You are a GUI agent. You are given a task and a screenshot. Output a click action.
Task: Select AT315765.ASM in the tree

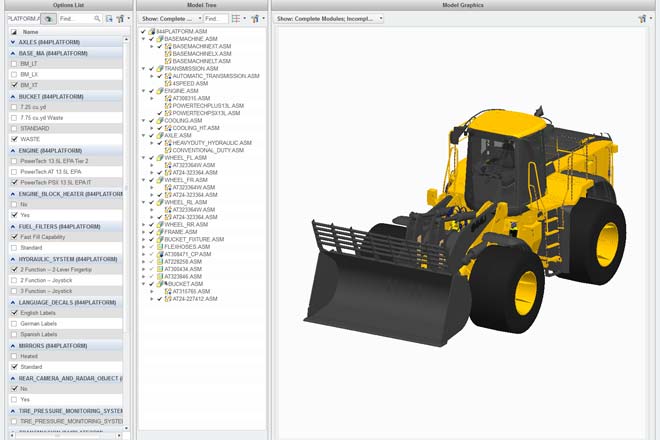point(191,291)
